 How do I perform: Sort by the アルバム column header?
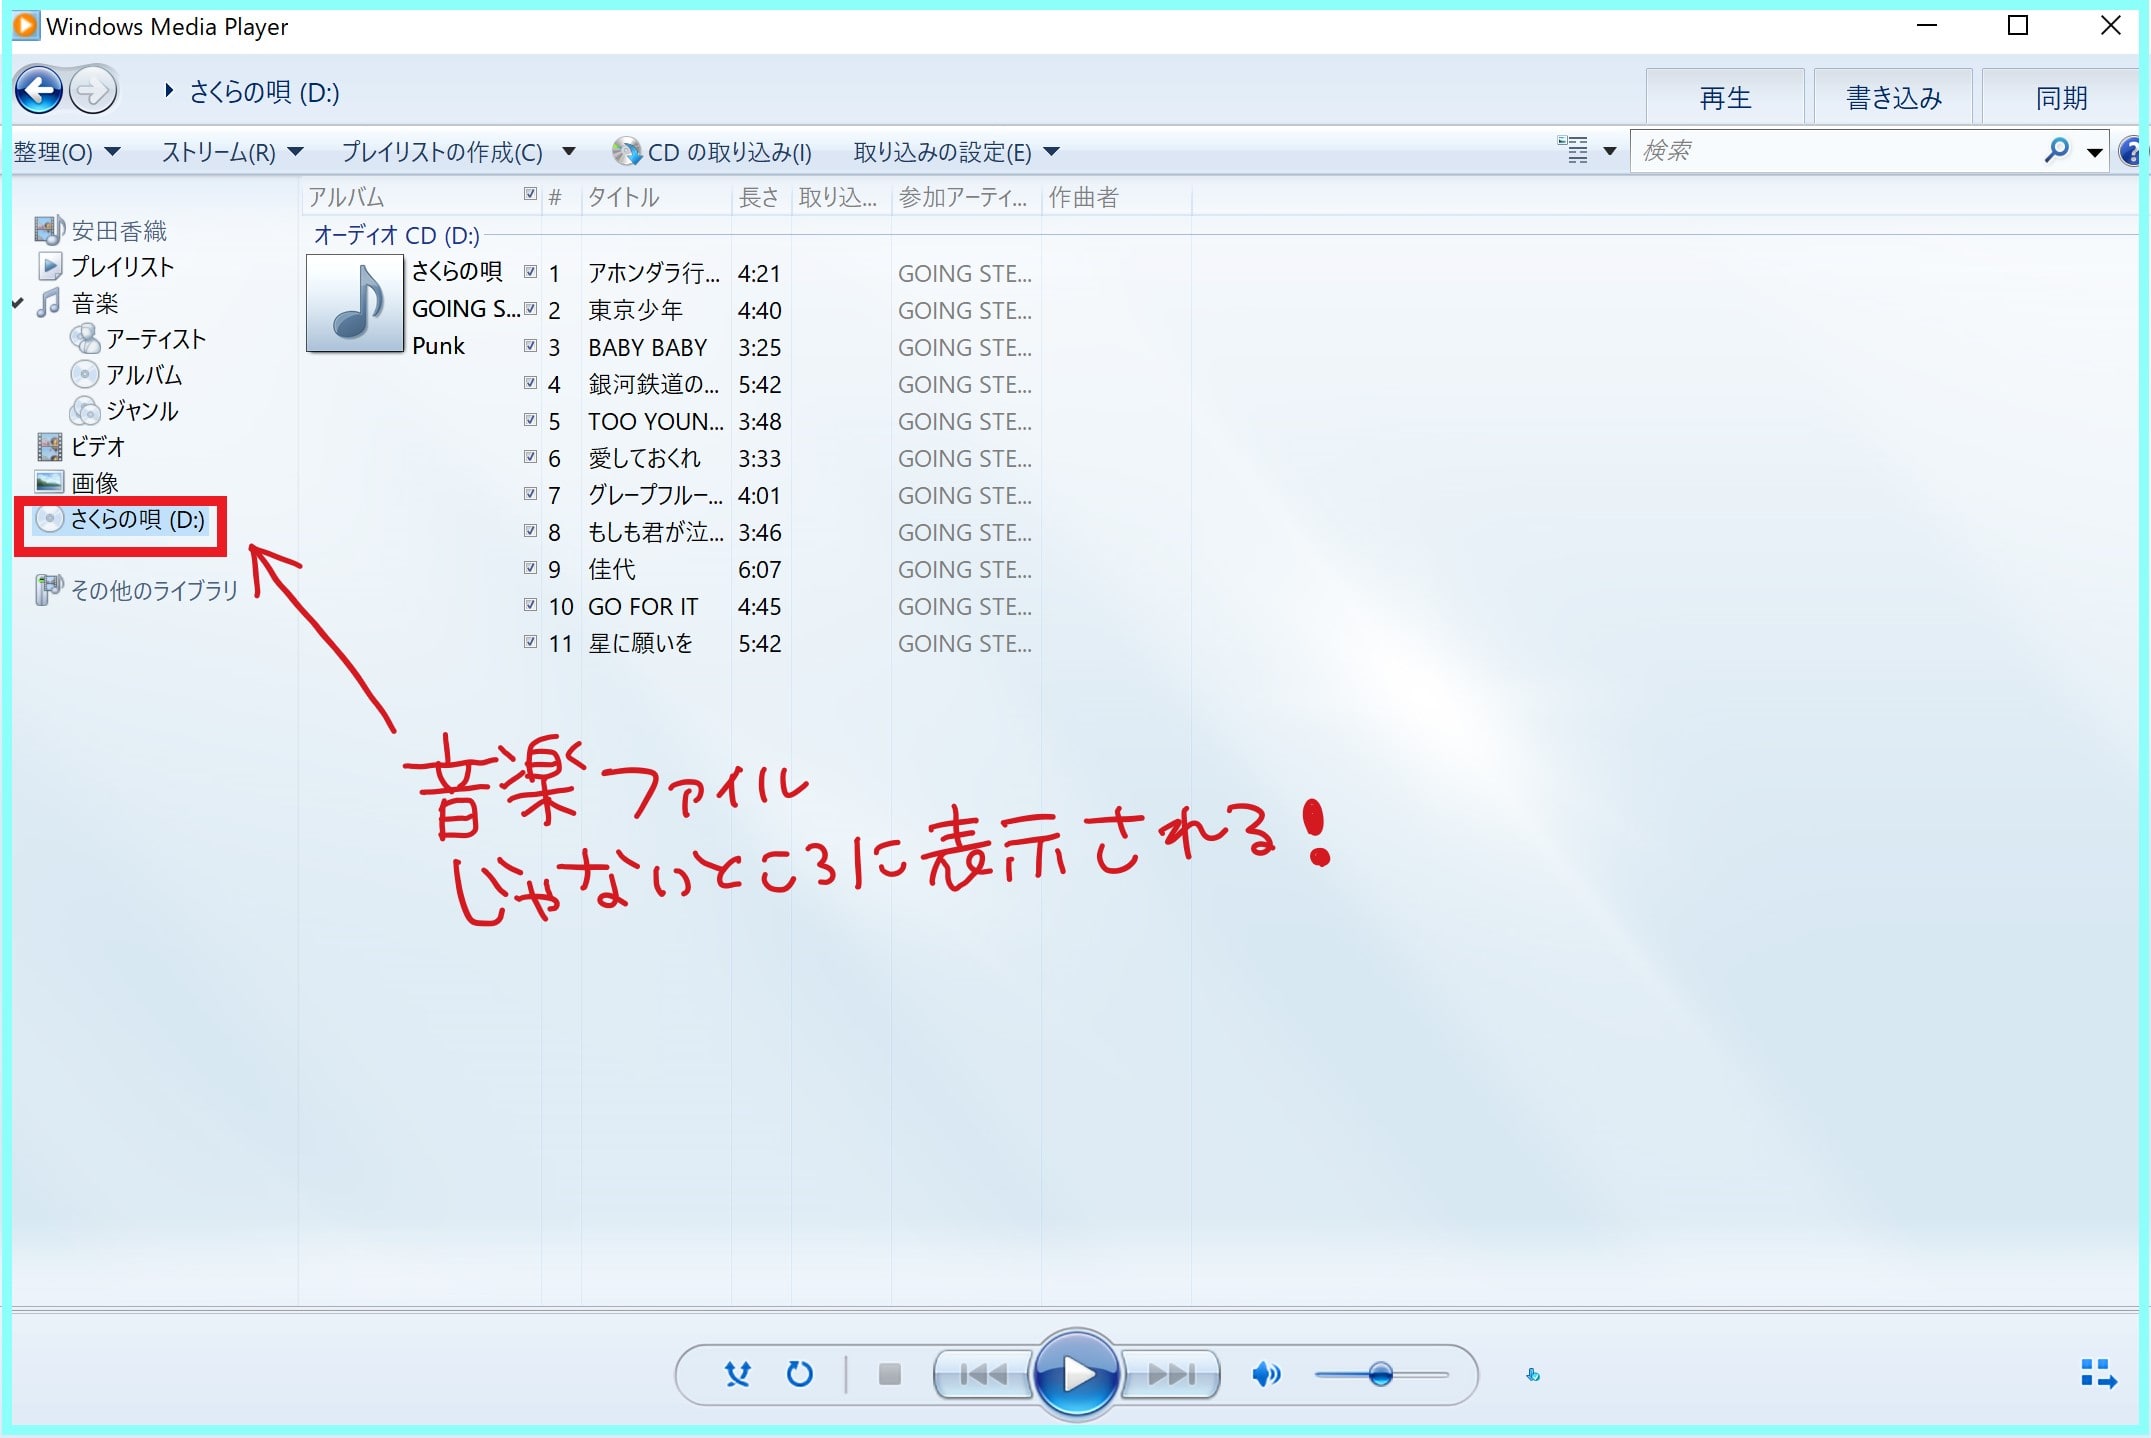pos(410,197)
